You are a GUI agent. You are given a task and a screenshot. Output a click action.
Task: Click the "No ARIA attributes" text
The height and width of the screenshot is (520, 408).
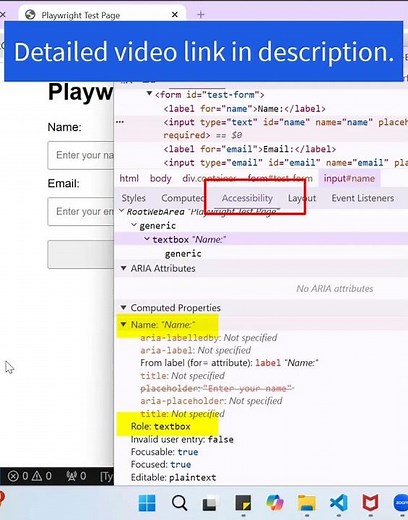click(335, 289)
